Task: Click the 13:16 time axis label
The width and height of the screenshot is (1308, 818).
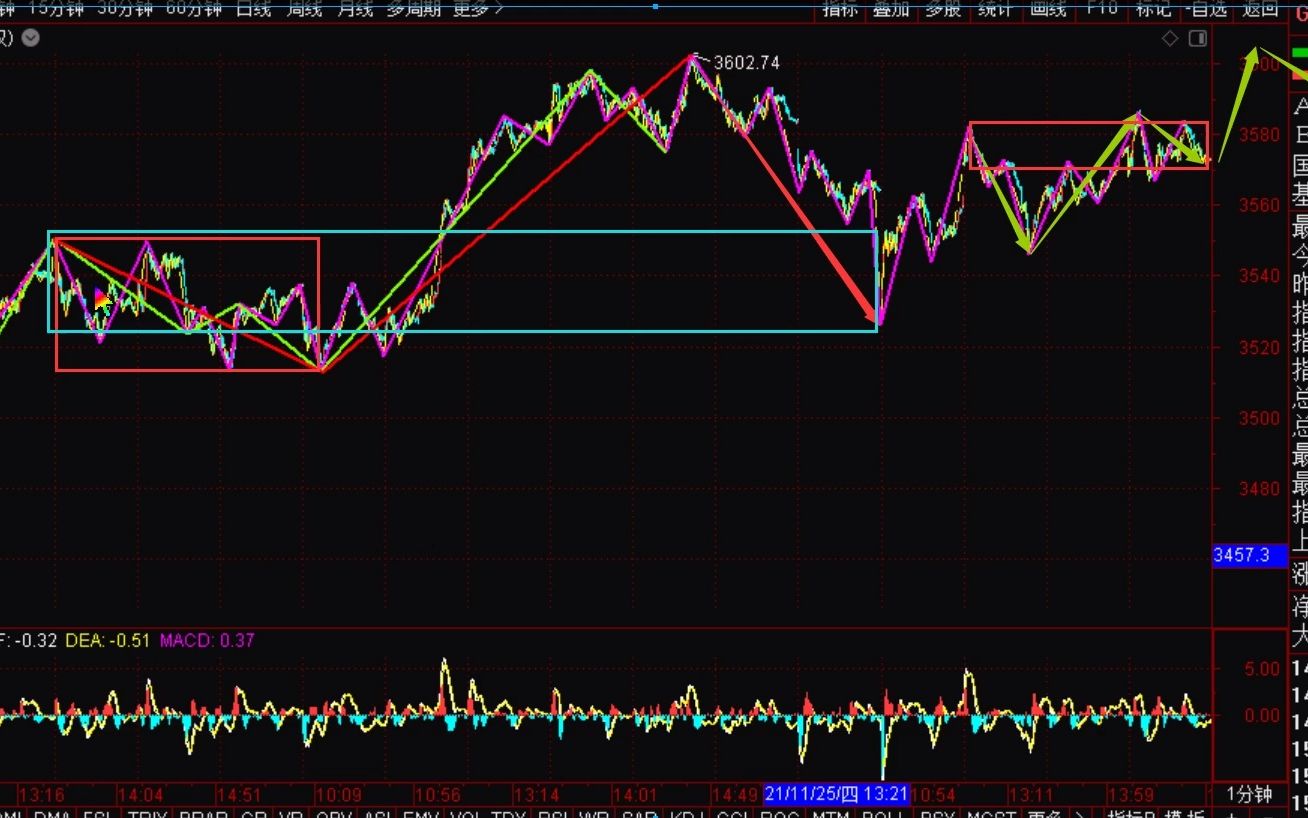Action: coord(41,795)
